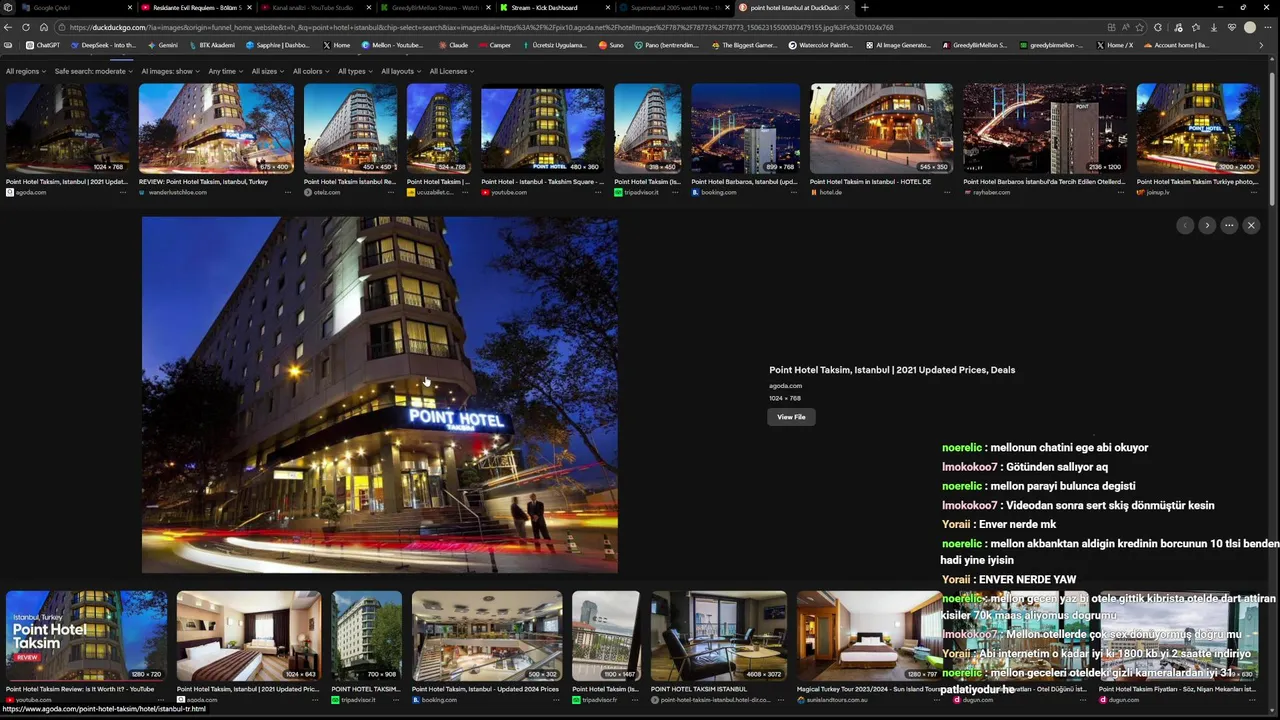Viewport: 1280px width, 720px height.
Task: Select the Hotel Taksim in Istanbul - HOTEL DE thumbnail
Action: (881, 129)
